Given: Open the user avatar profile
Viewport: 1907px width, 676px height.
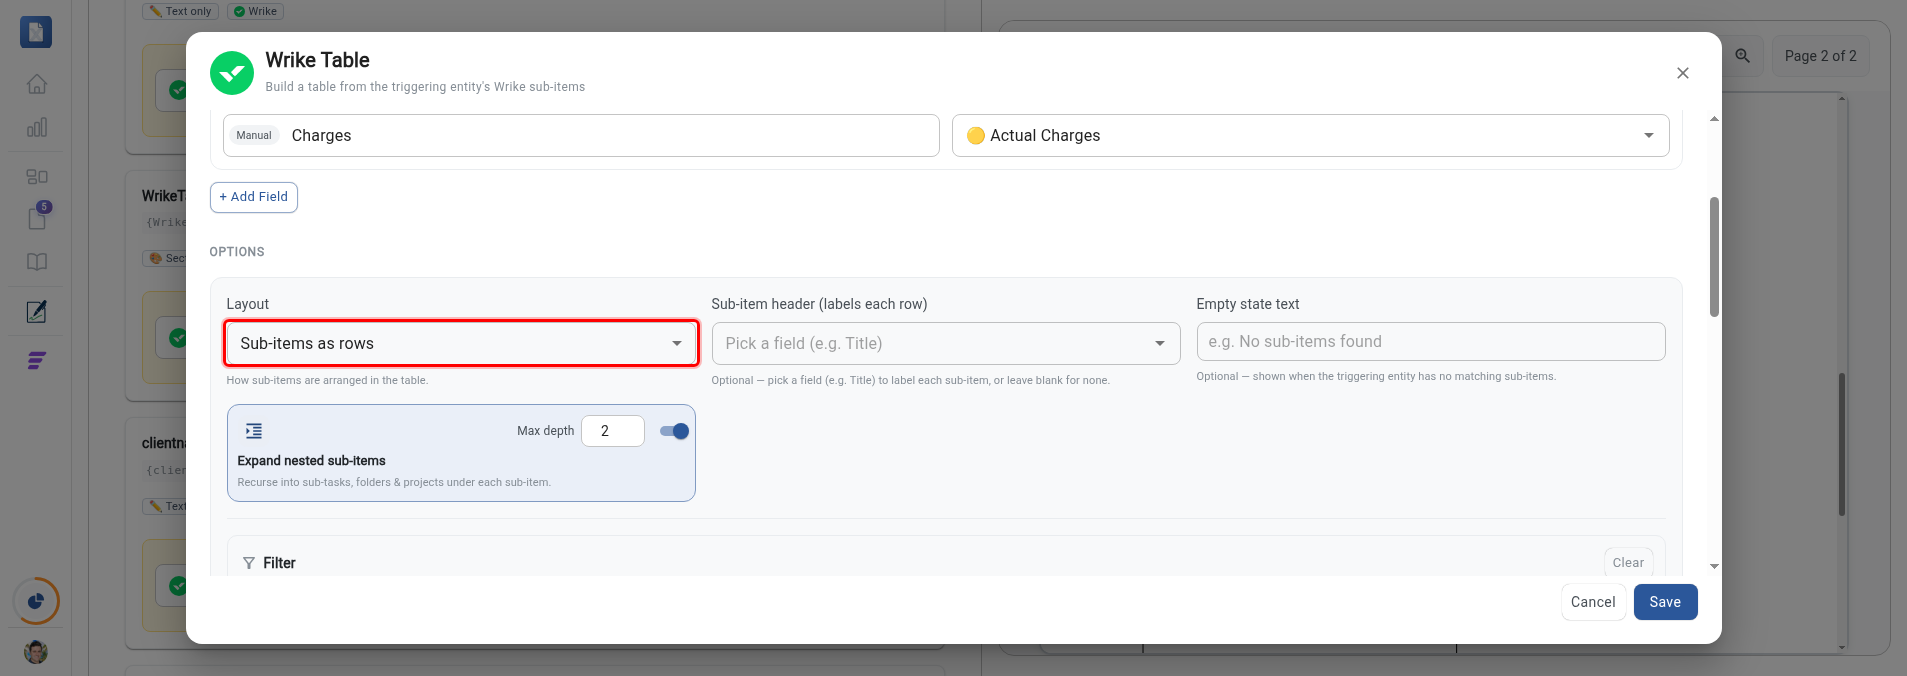Looking at the screenshot, I should pos(36,652).
